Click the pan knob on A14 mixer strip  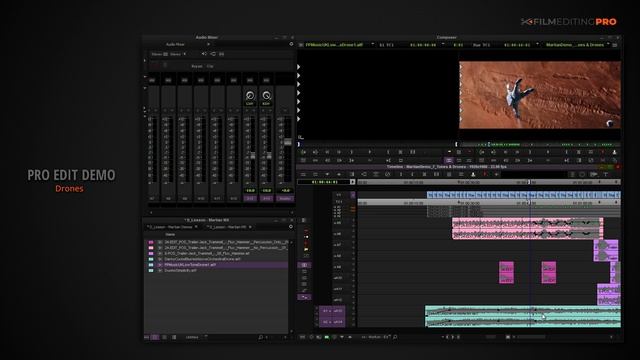tap(266, 96)
